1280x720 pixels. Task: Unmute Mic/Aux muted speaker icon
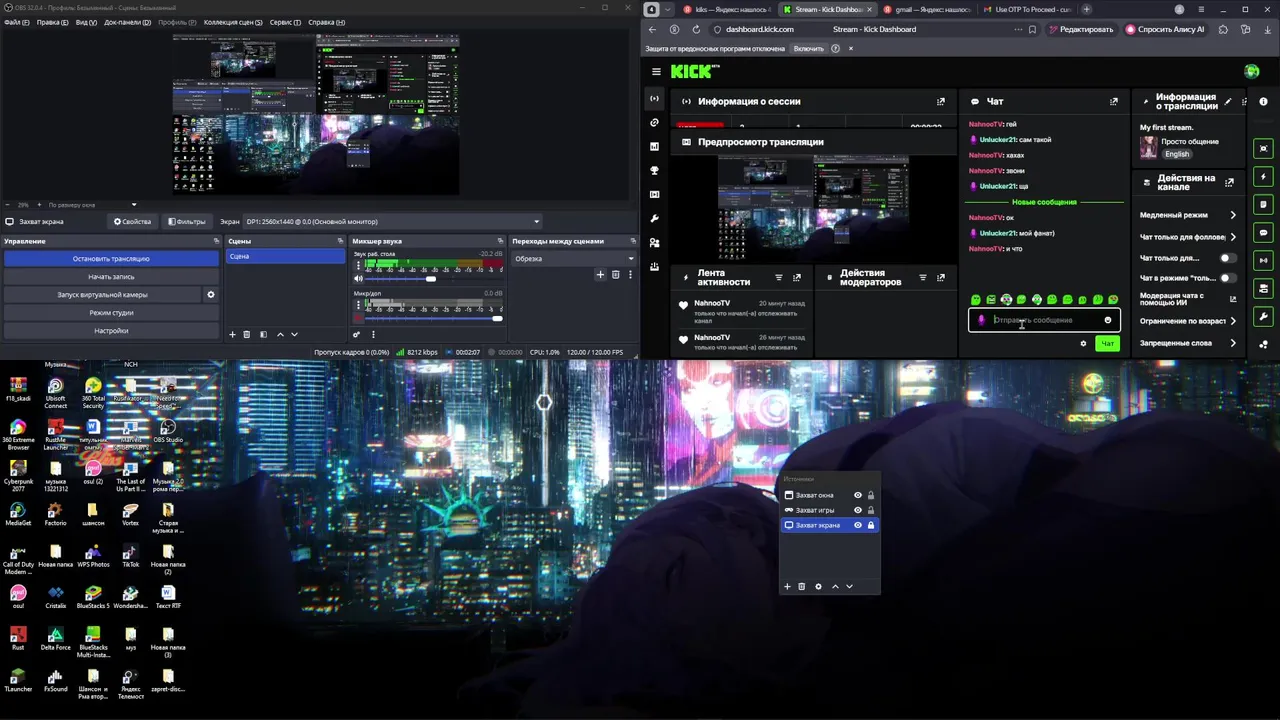coord(358,318)
